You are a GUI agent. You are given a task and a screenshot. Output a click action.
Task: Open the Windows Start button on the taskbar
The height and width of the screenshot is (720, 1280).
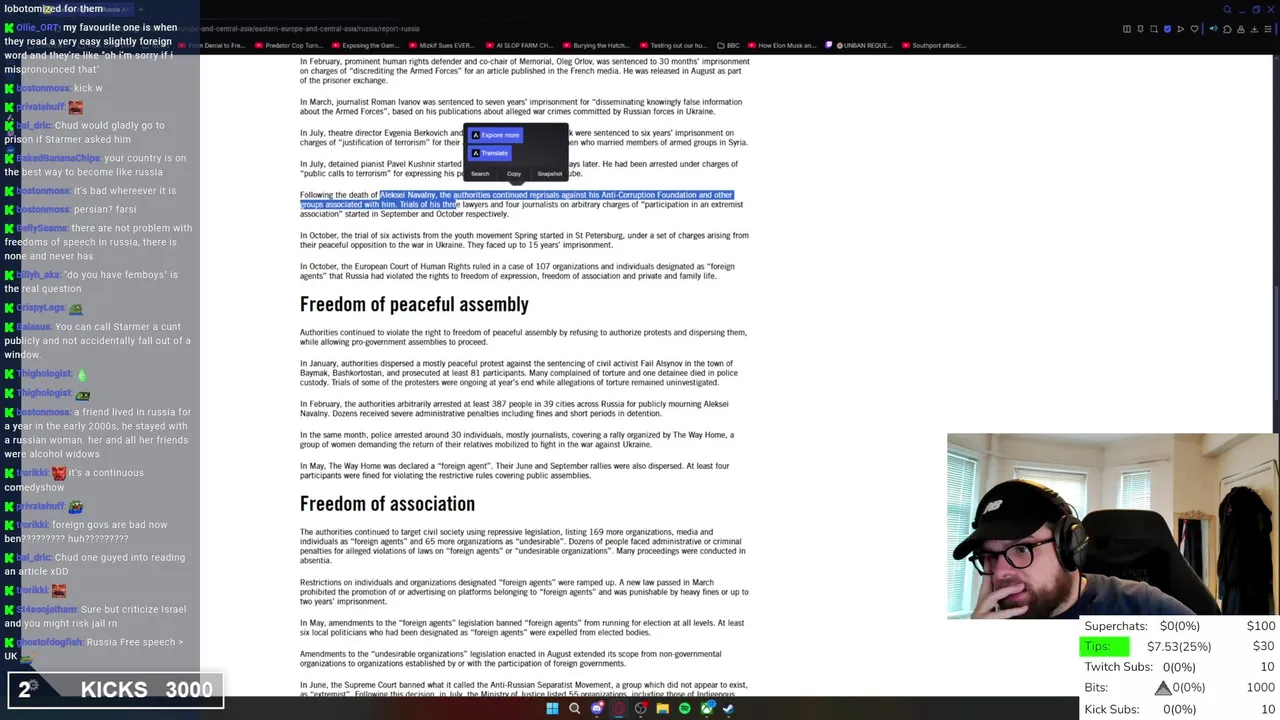(552, 708)
